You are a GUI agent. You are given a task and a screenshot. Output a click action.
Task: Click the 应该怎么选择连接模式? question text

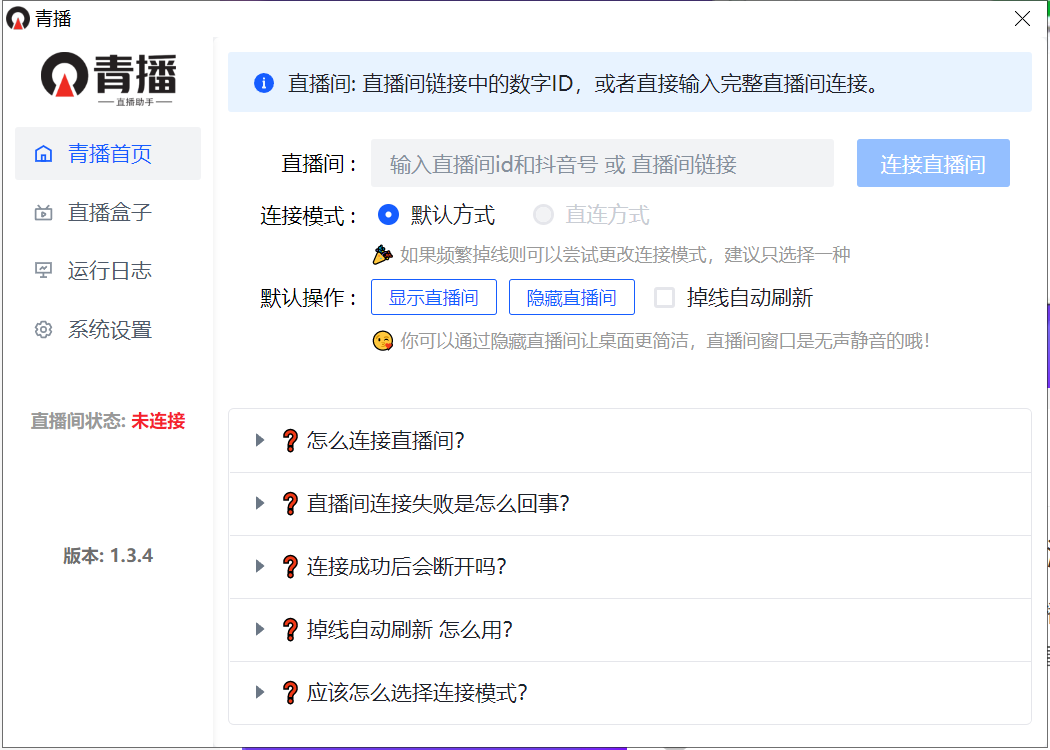pos(417,693)
